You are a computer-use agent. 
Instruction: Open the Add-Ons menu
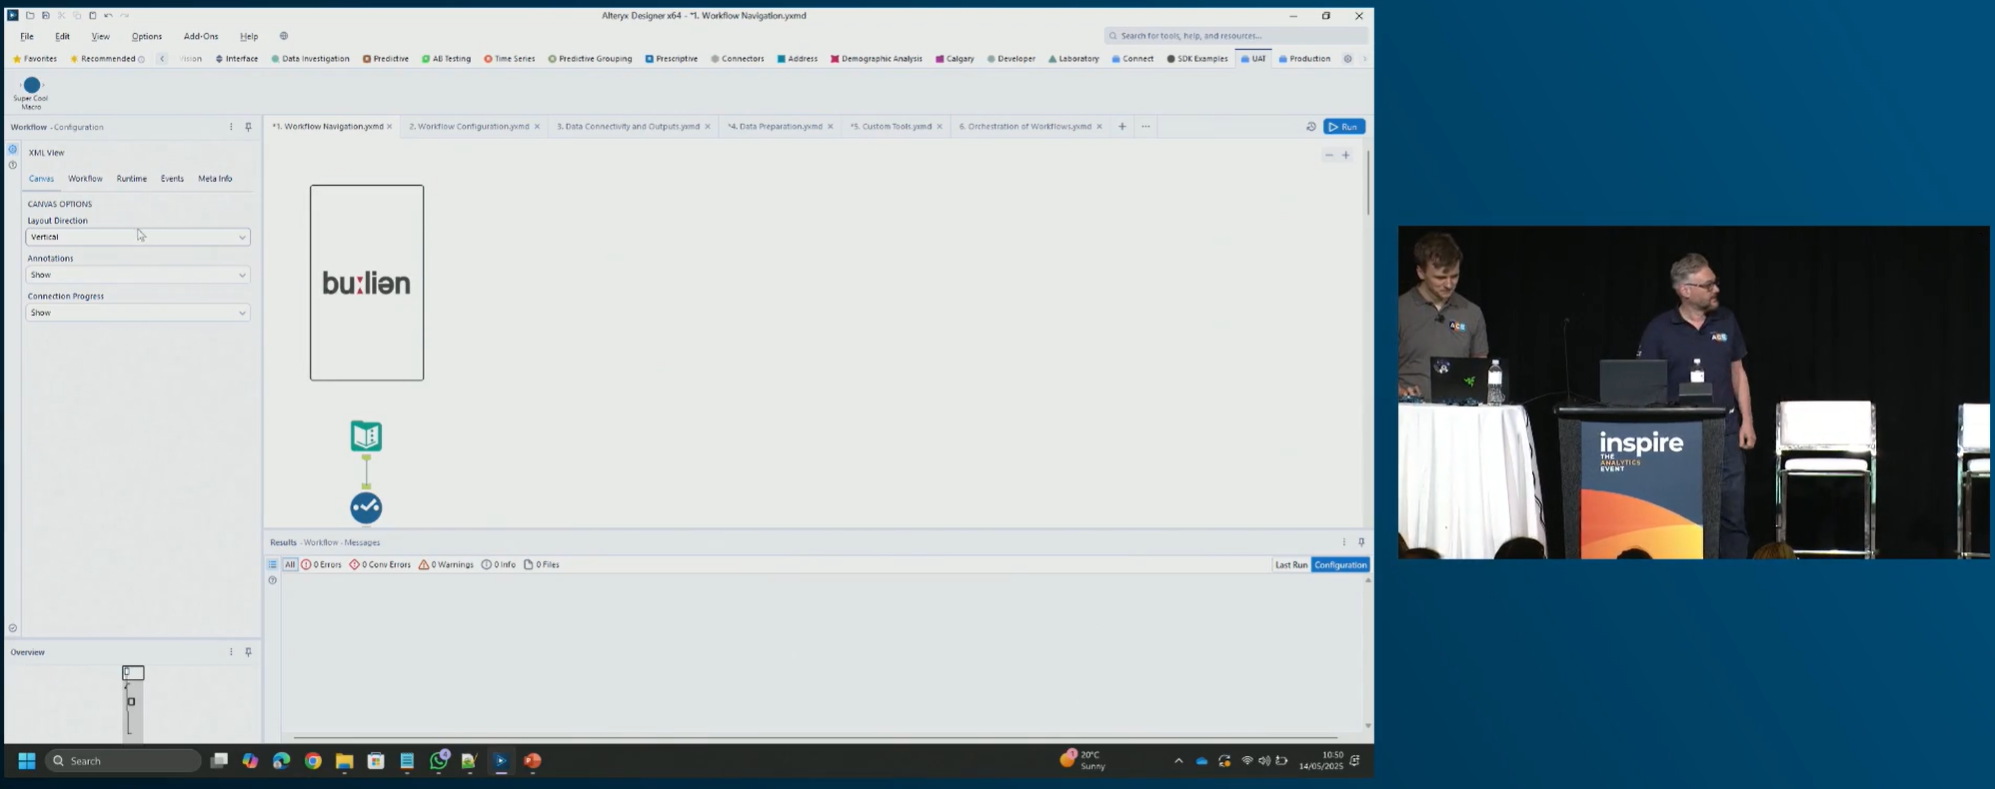point(201,36)
